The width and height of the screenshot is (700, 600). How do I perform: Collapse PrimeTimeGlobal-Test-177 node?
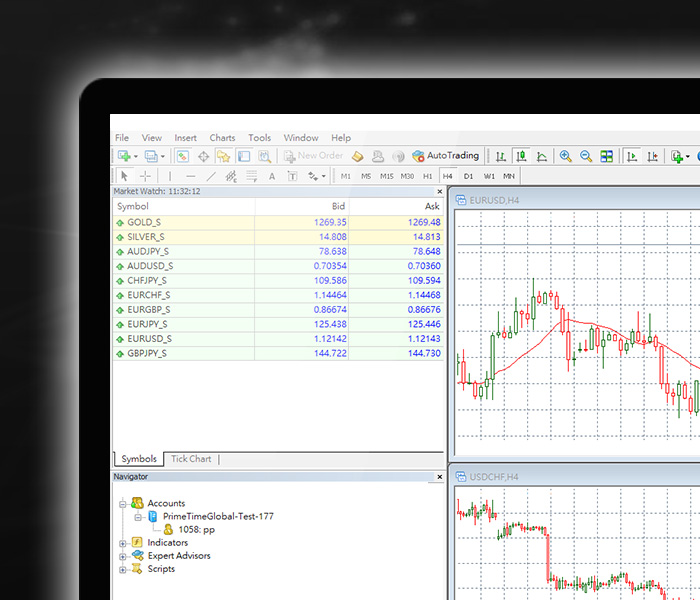point(138,517)
